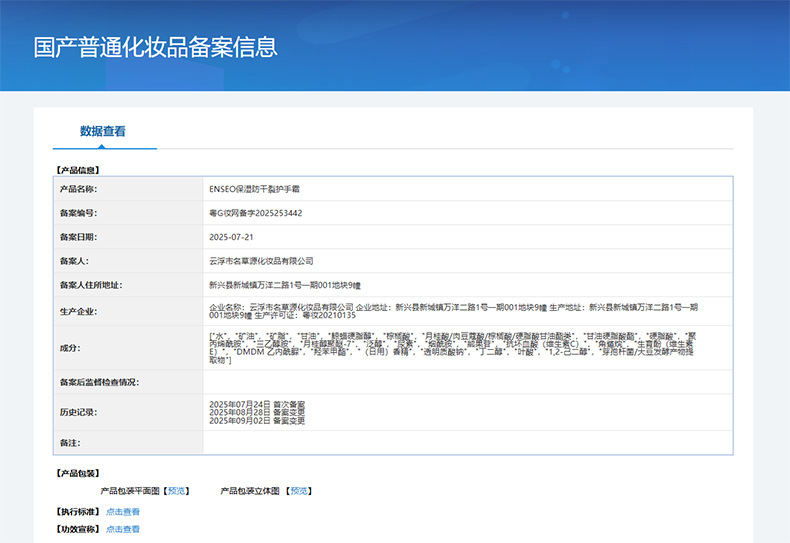Click 预览 link for 产品包装立体图
The height and width of the screenshot is (543, 790).
(x=299, y=491)
